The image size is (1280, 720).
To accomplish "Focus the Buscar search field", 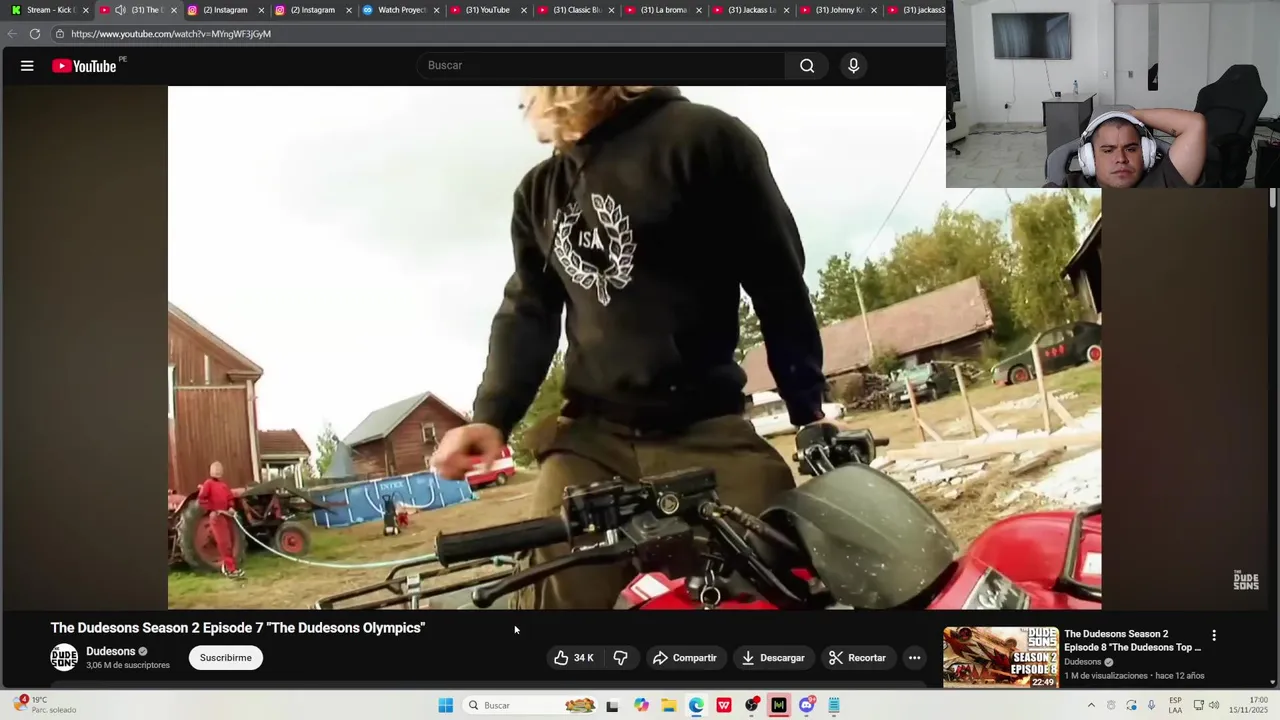I will (x=601, y=66).
